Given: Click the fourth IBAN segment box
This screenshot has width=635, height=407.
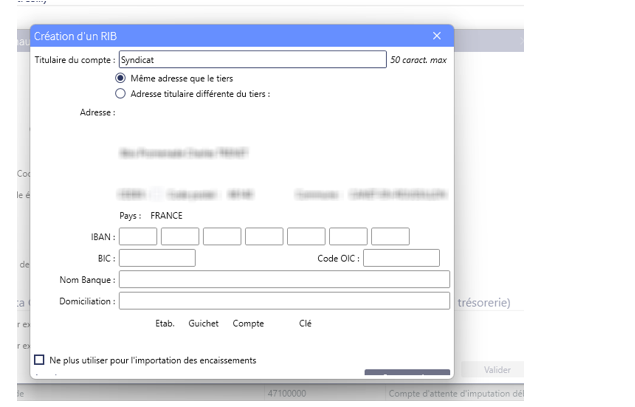Looking at the screenshot, I should click(264, 237).
